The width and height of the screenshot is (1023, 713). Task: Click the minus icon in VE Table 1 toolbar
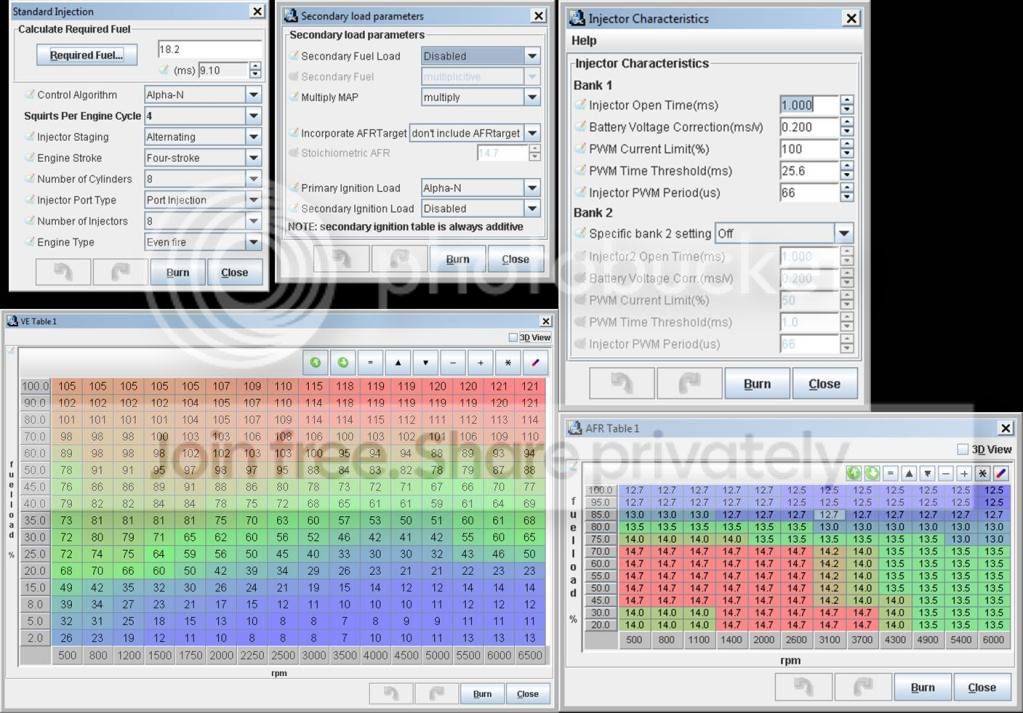point(453,363)
